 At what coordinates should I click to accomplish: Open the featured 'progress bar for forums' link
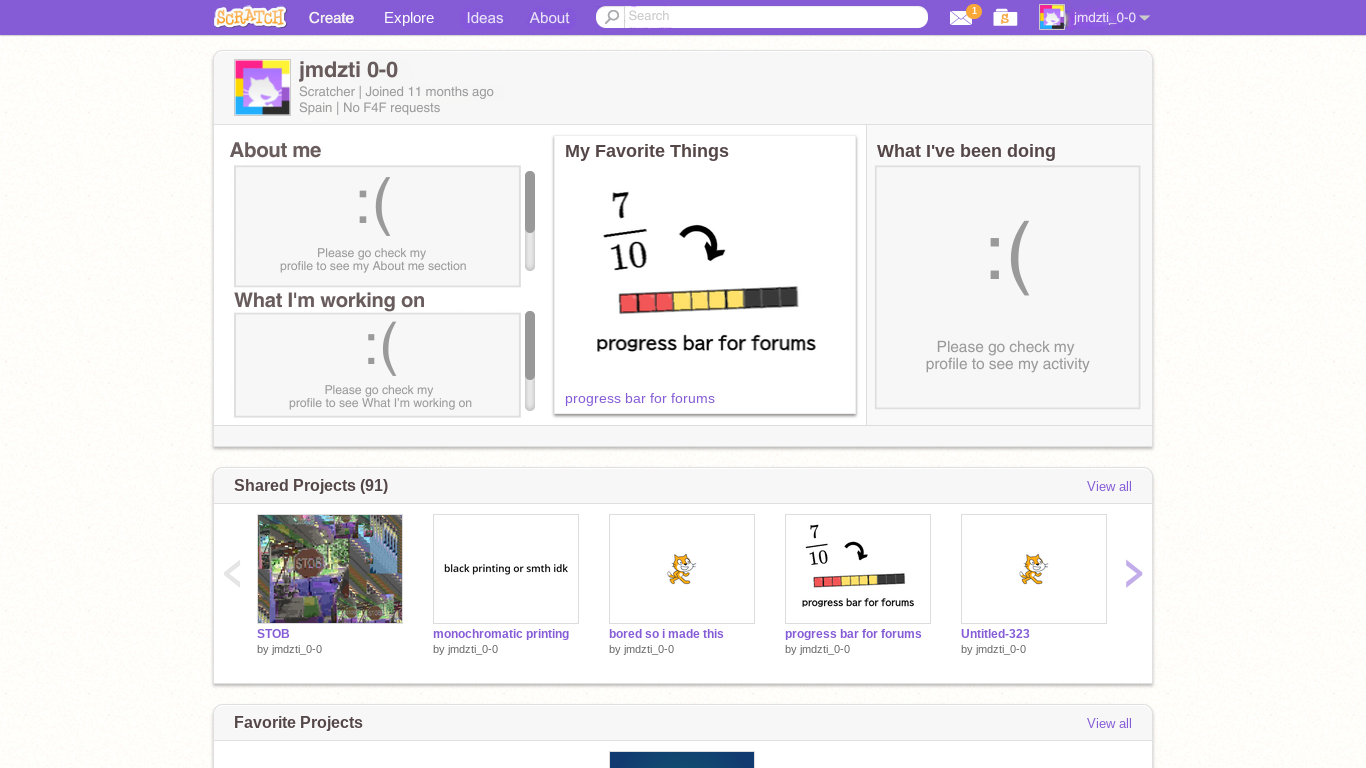[x=640, y=398]
